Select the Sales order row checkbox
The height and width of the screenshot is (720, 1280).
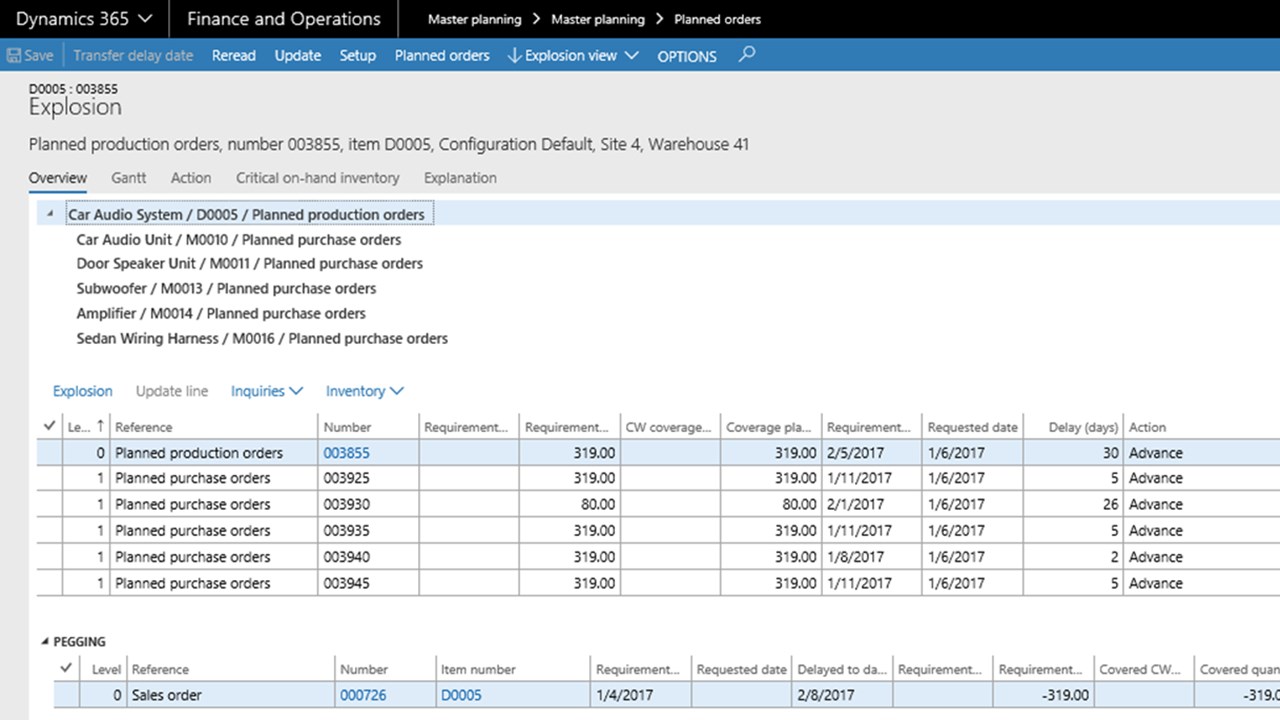click(x=66, y=695)
